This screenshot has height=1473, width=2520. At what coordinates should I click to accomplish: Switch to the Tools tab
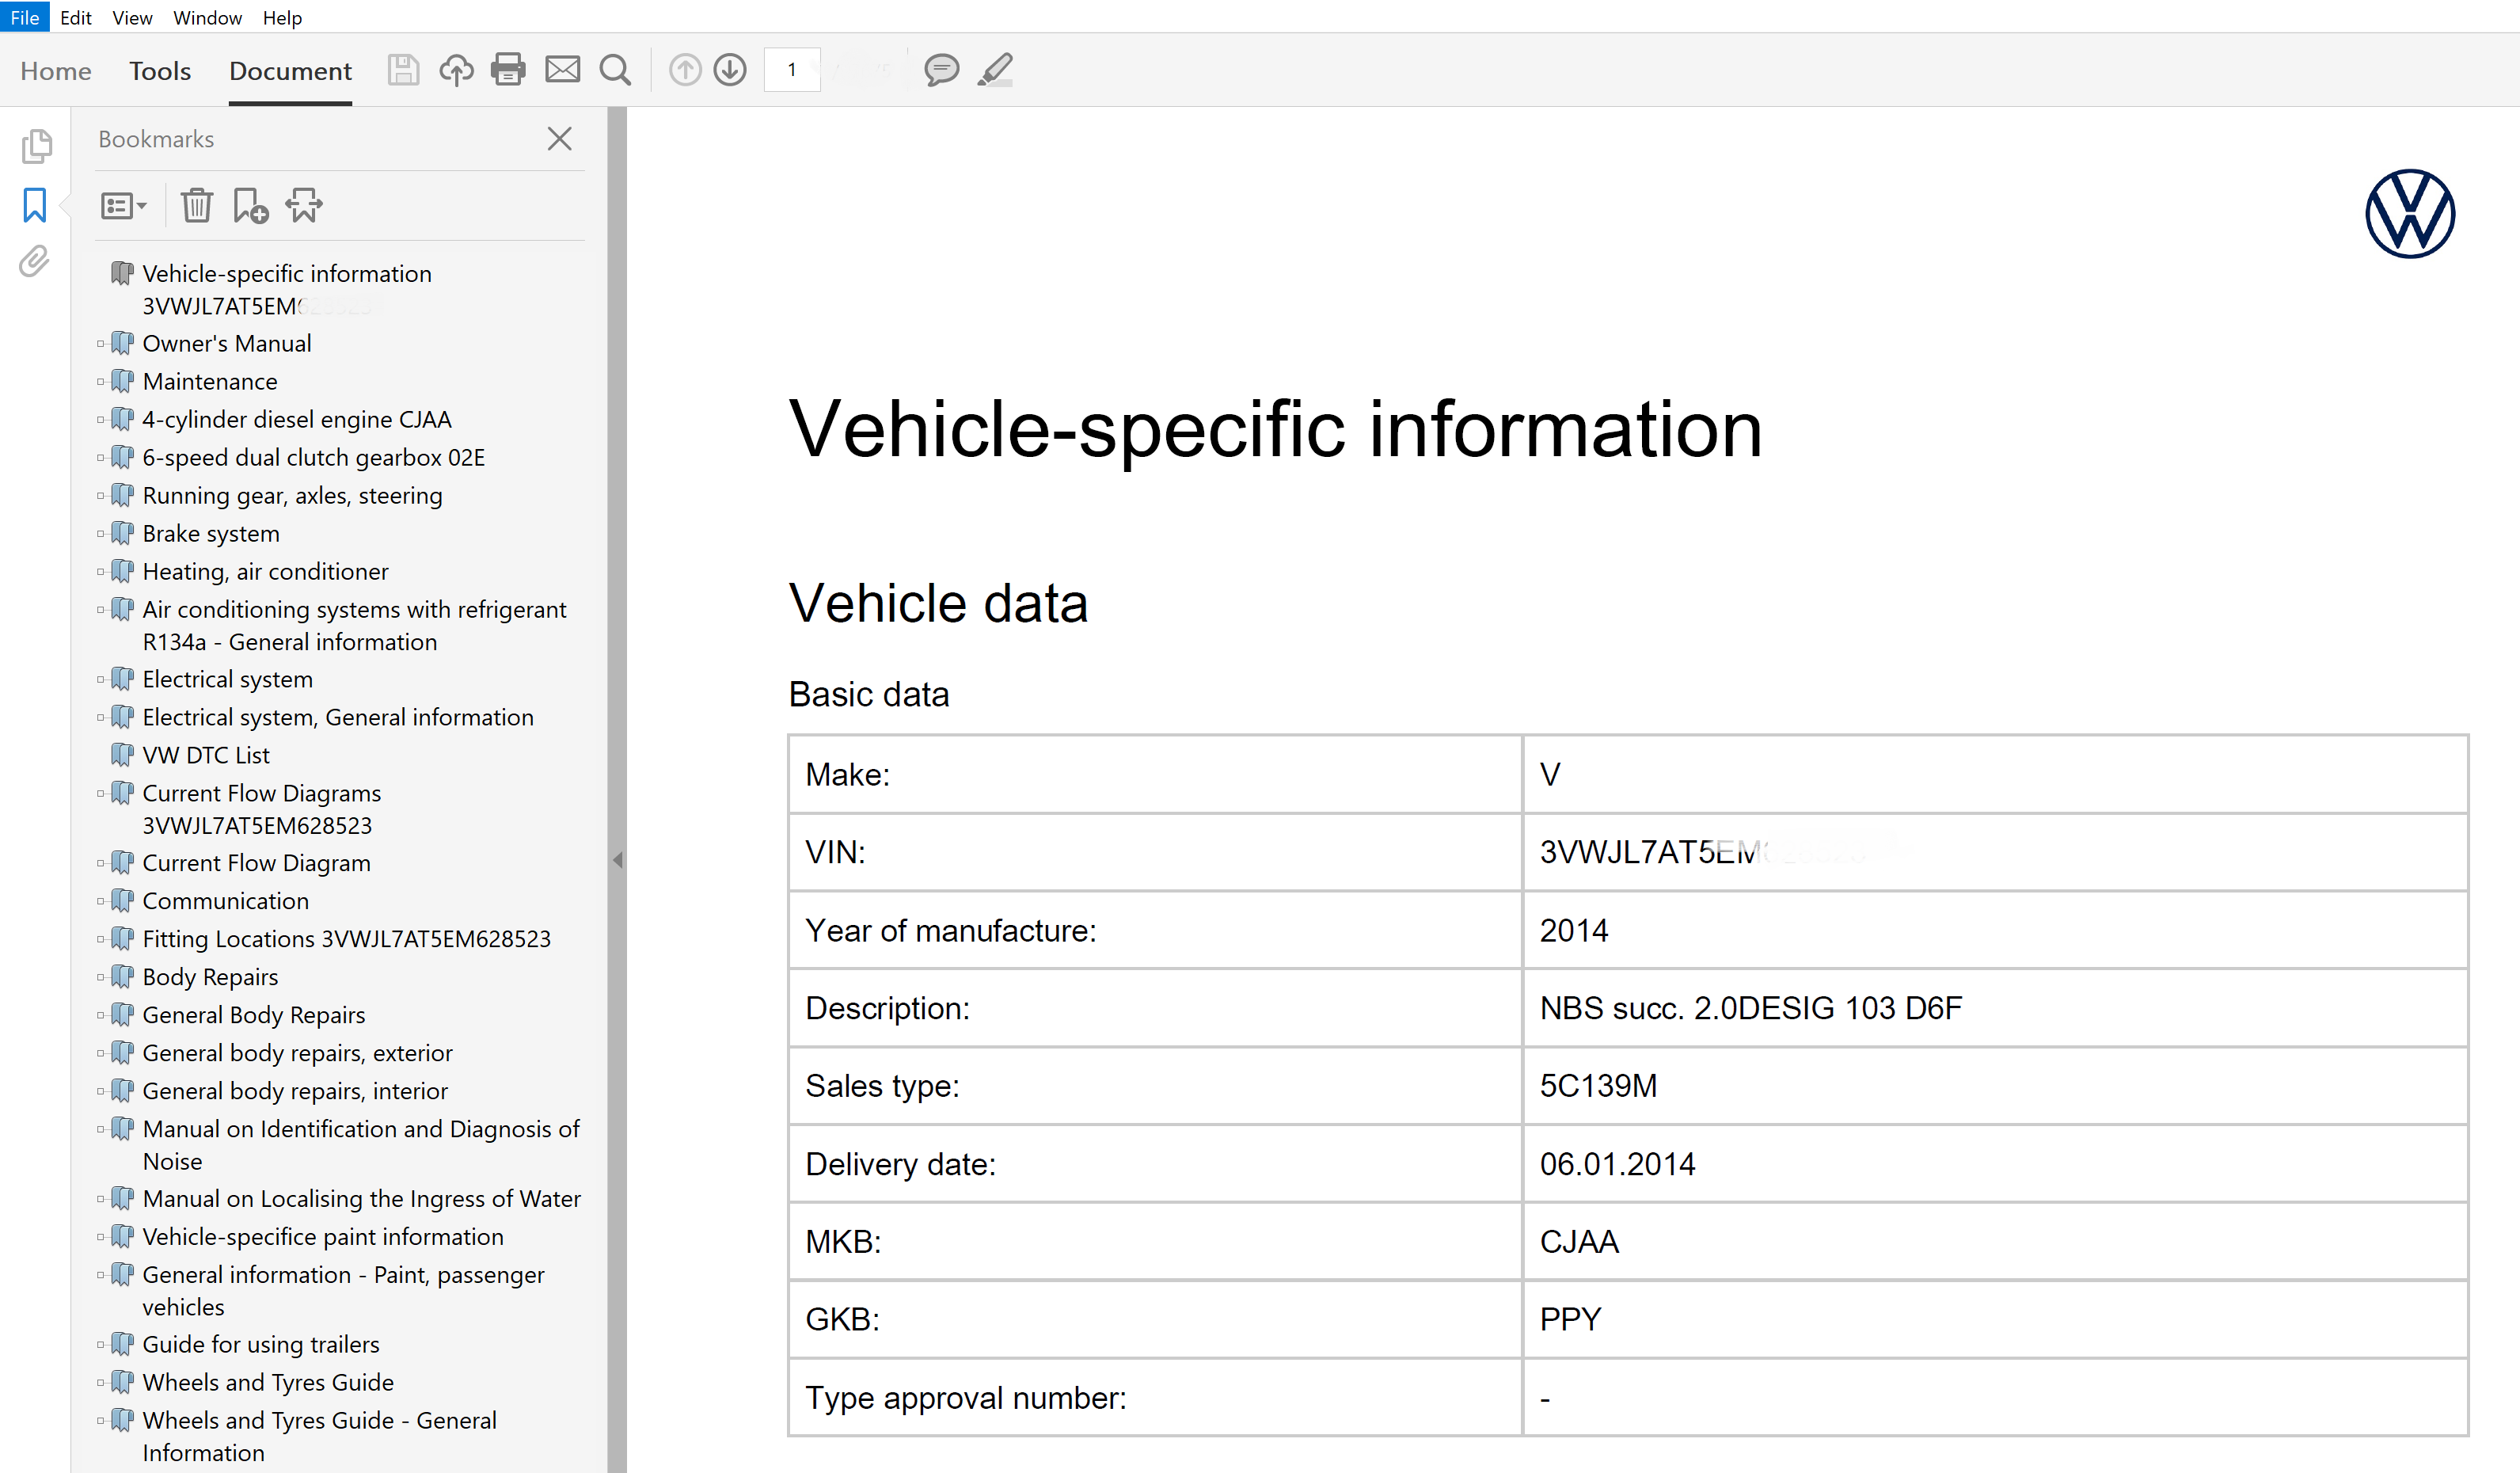(x=160, y=71)
